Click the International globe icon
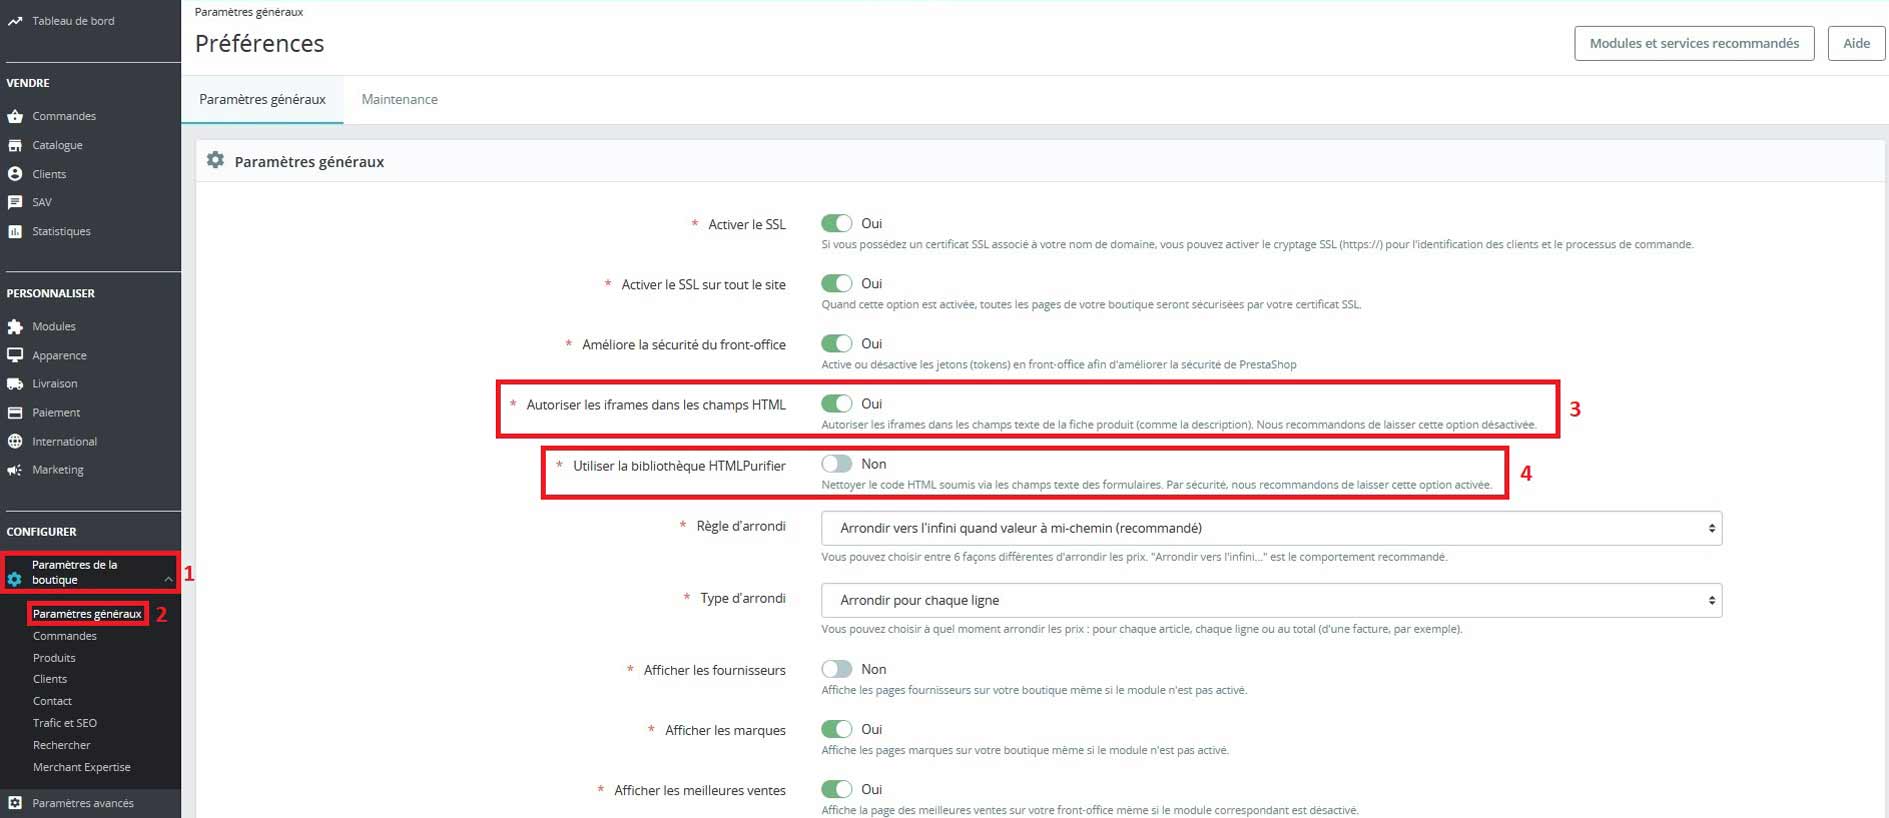The width and height of the screenshot is (1889, 818). [x=15, y=441]
